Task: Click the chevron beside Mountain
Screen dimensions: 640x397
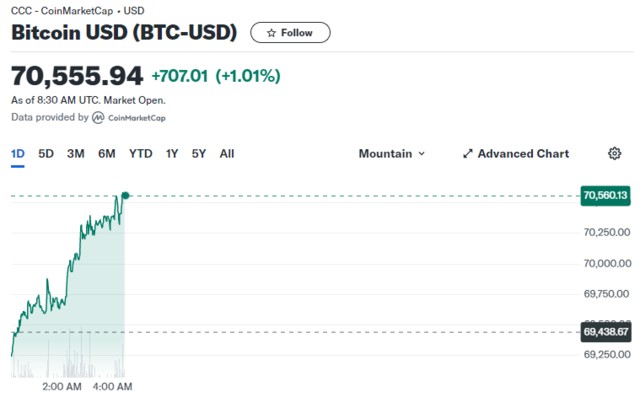Action: click(x=422, y=154)
